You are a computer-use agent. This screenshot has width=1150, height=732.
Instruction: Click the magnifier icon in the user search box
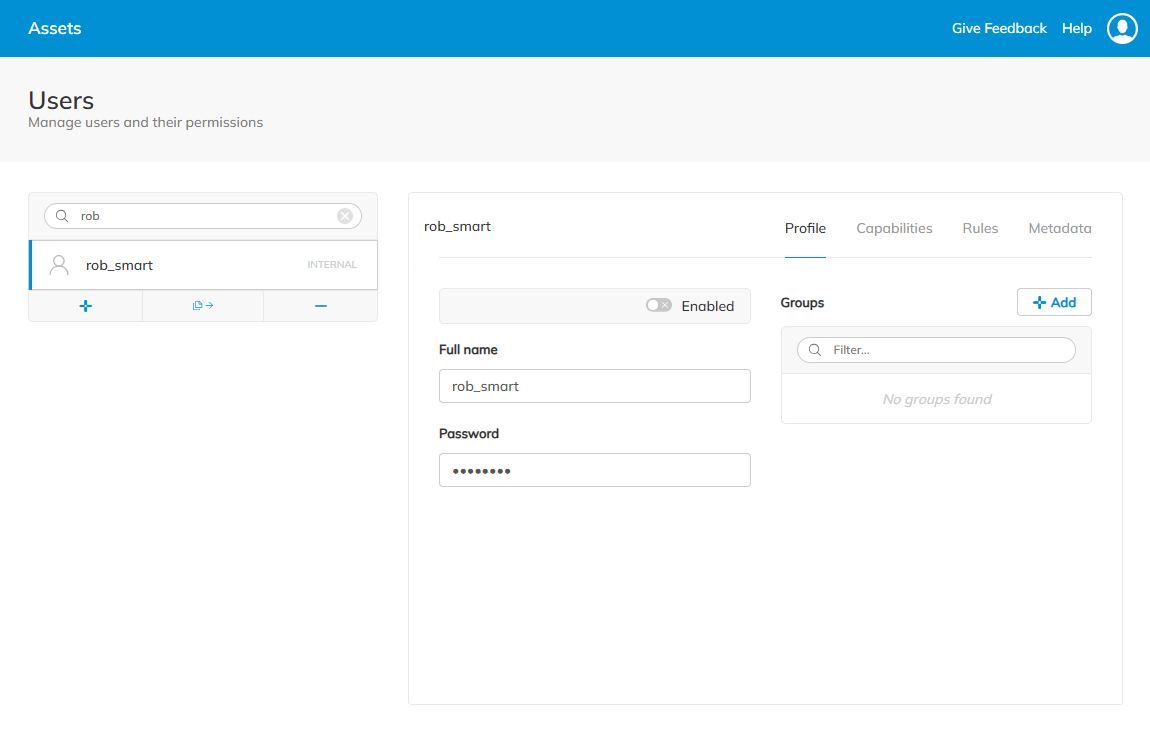coord(60,215)
